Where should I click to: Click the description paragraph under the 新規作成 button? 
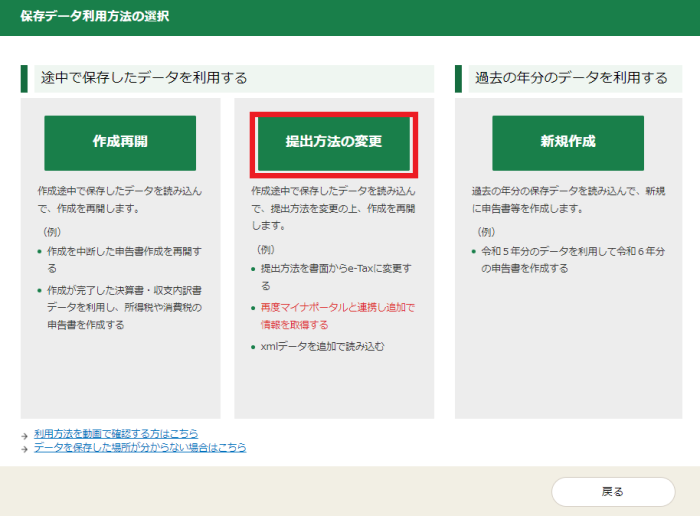coord(567,199)
